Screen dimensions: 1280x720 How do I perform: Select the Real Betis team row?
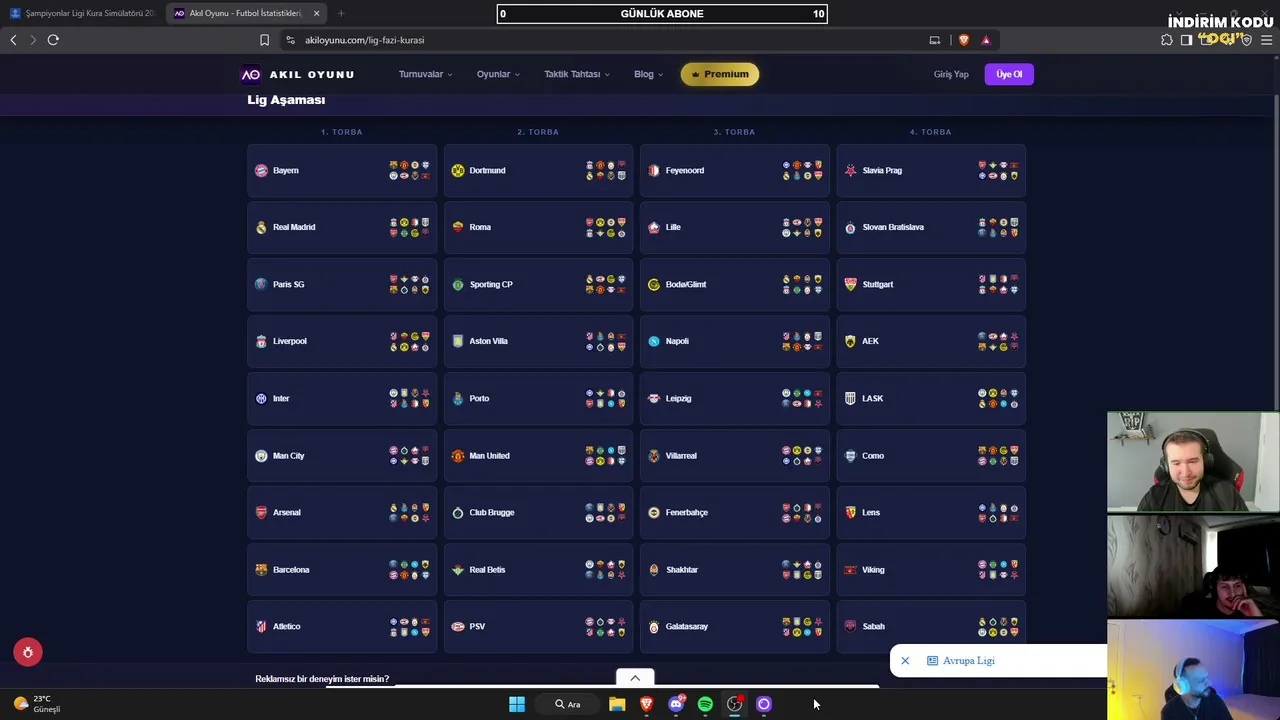pos(538,570)
